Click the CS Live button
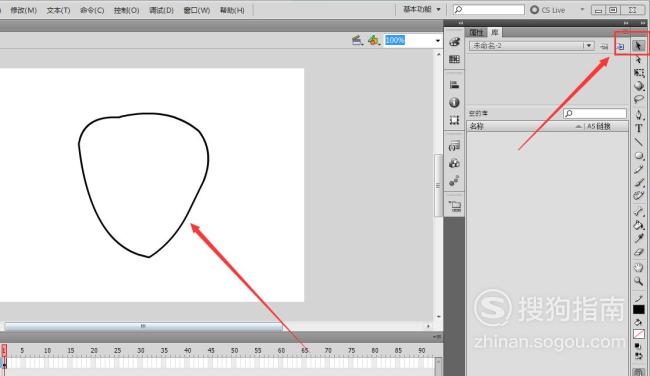Screen dimensions: 650x376 548,10
